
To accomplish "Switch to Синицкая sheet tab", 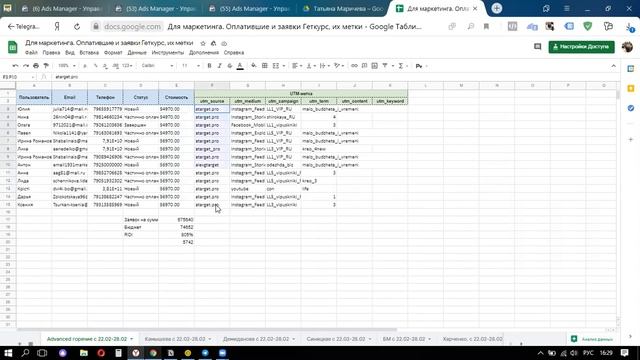I will pos(339,339).
